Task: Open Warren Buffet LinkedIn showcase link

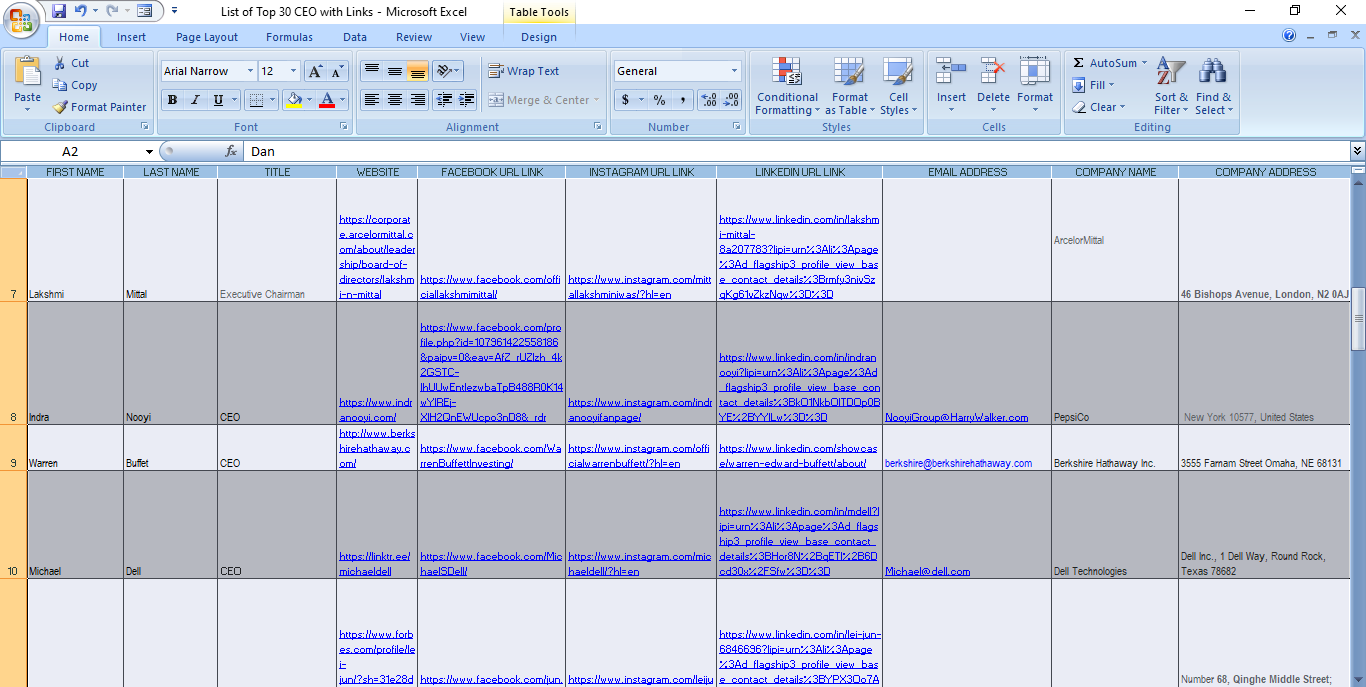Action: 798,456
